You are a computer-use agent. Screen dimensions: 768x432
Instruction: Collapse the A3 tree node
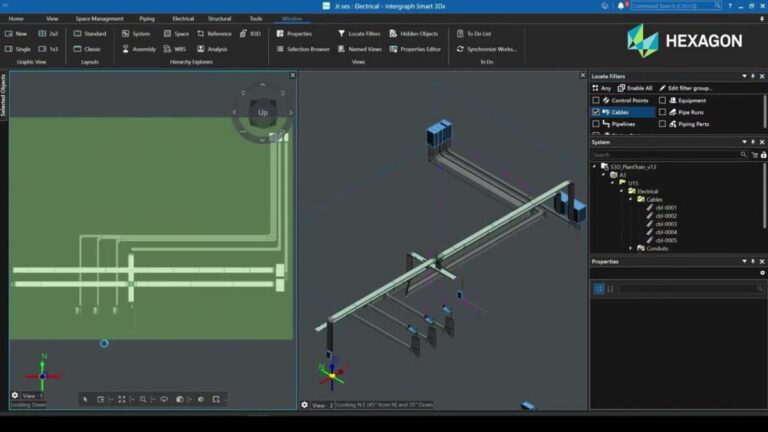coord(603,175)
